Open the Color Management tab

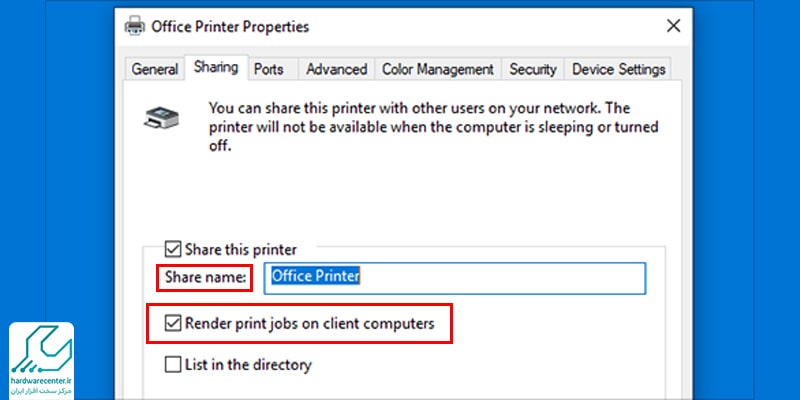pos(438,69)
